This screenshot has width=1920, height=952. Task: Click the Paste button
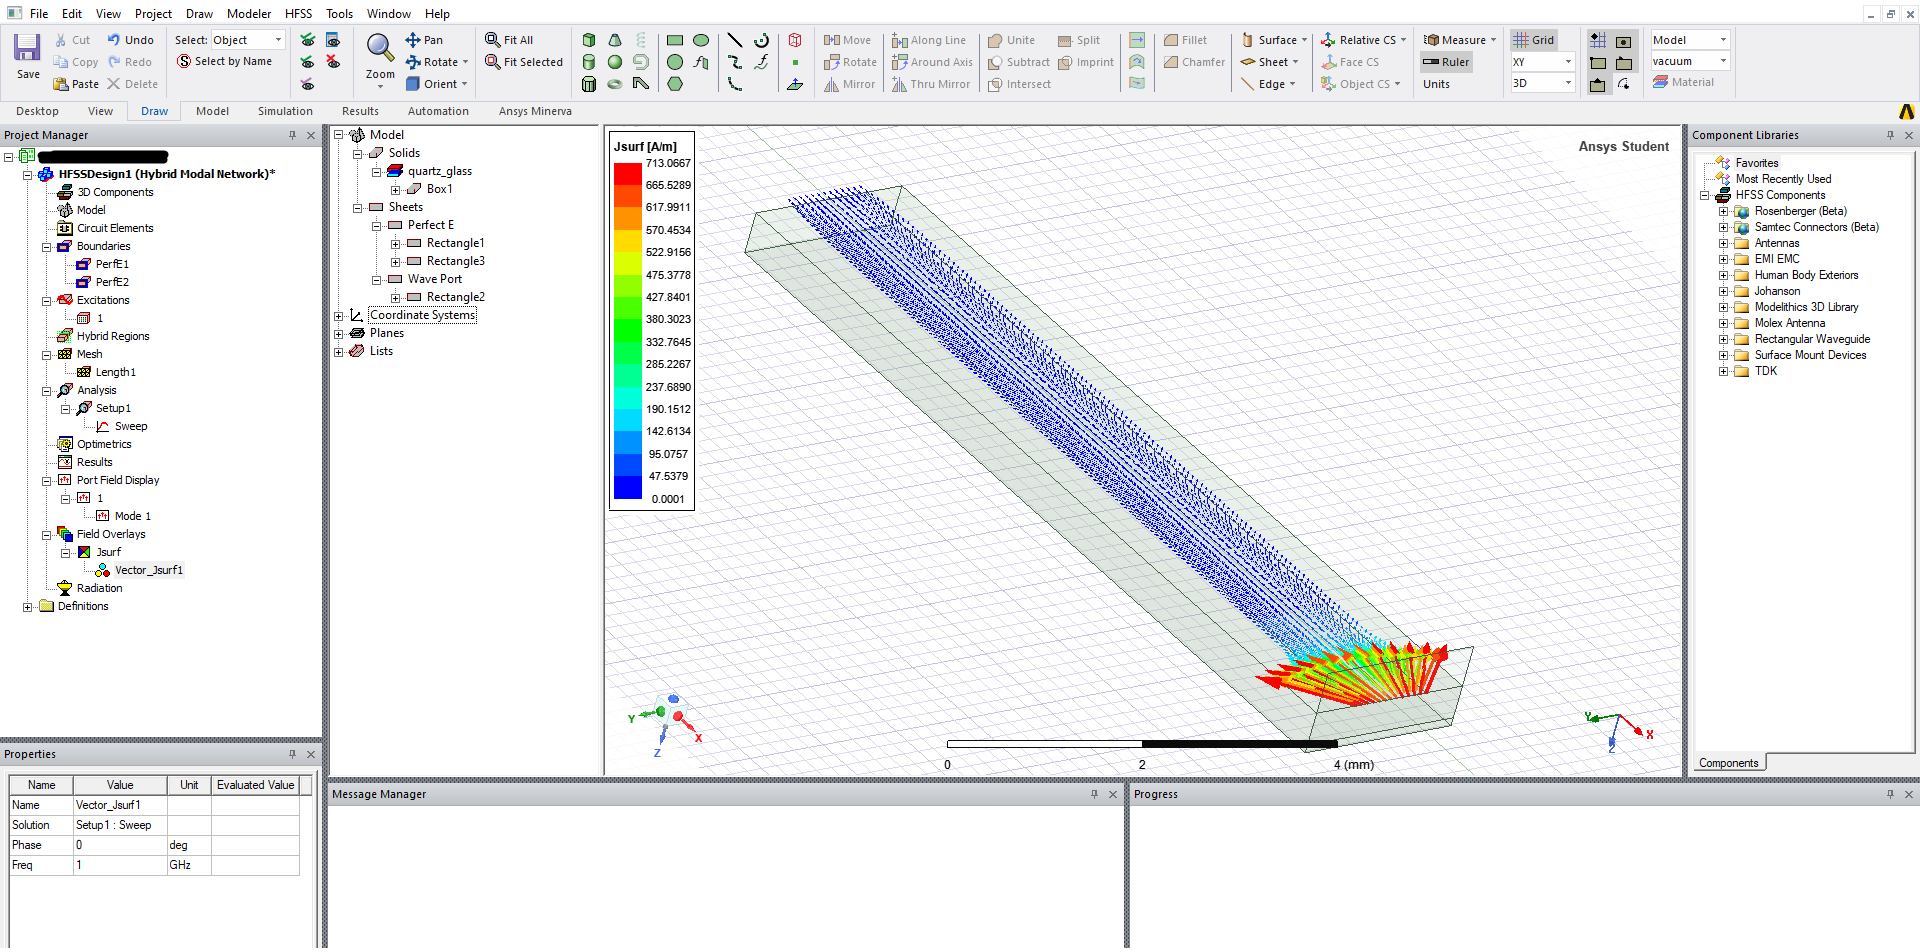76,84
